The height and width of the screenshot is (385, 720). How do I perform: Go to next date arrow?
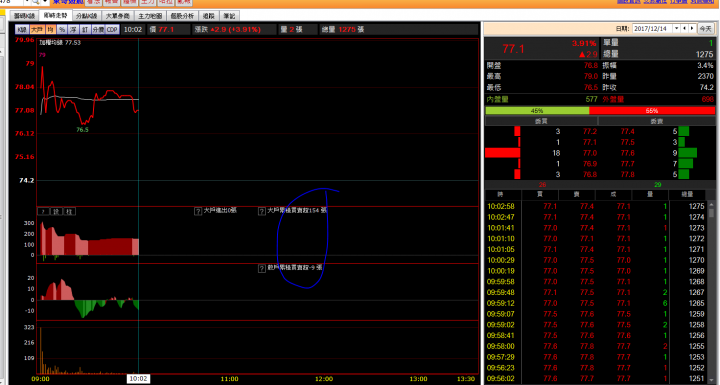tap(692, 28)
